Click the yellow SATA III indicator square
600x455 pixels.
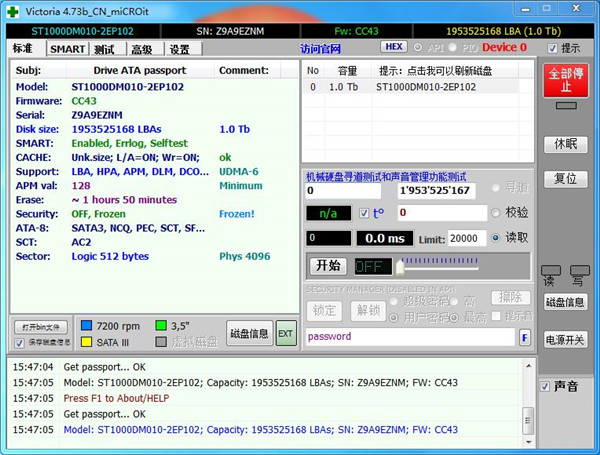(87, 342)
